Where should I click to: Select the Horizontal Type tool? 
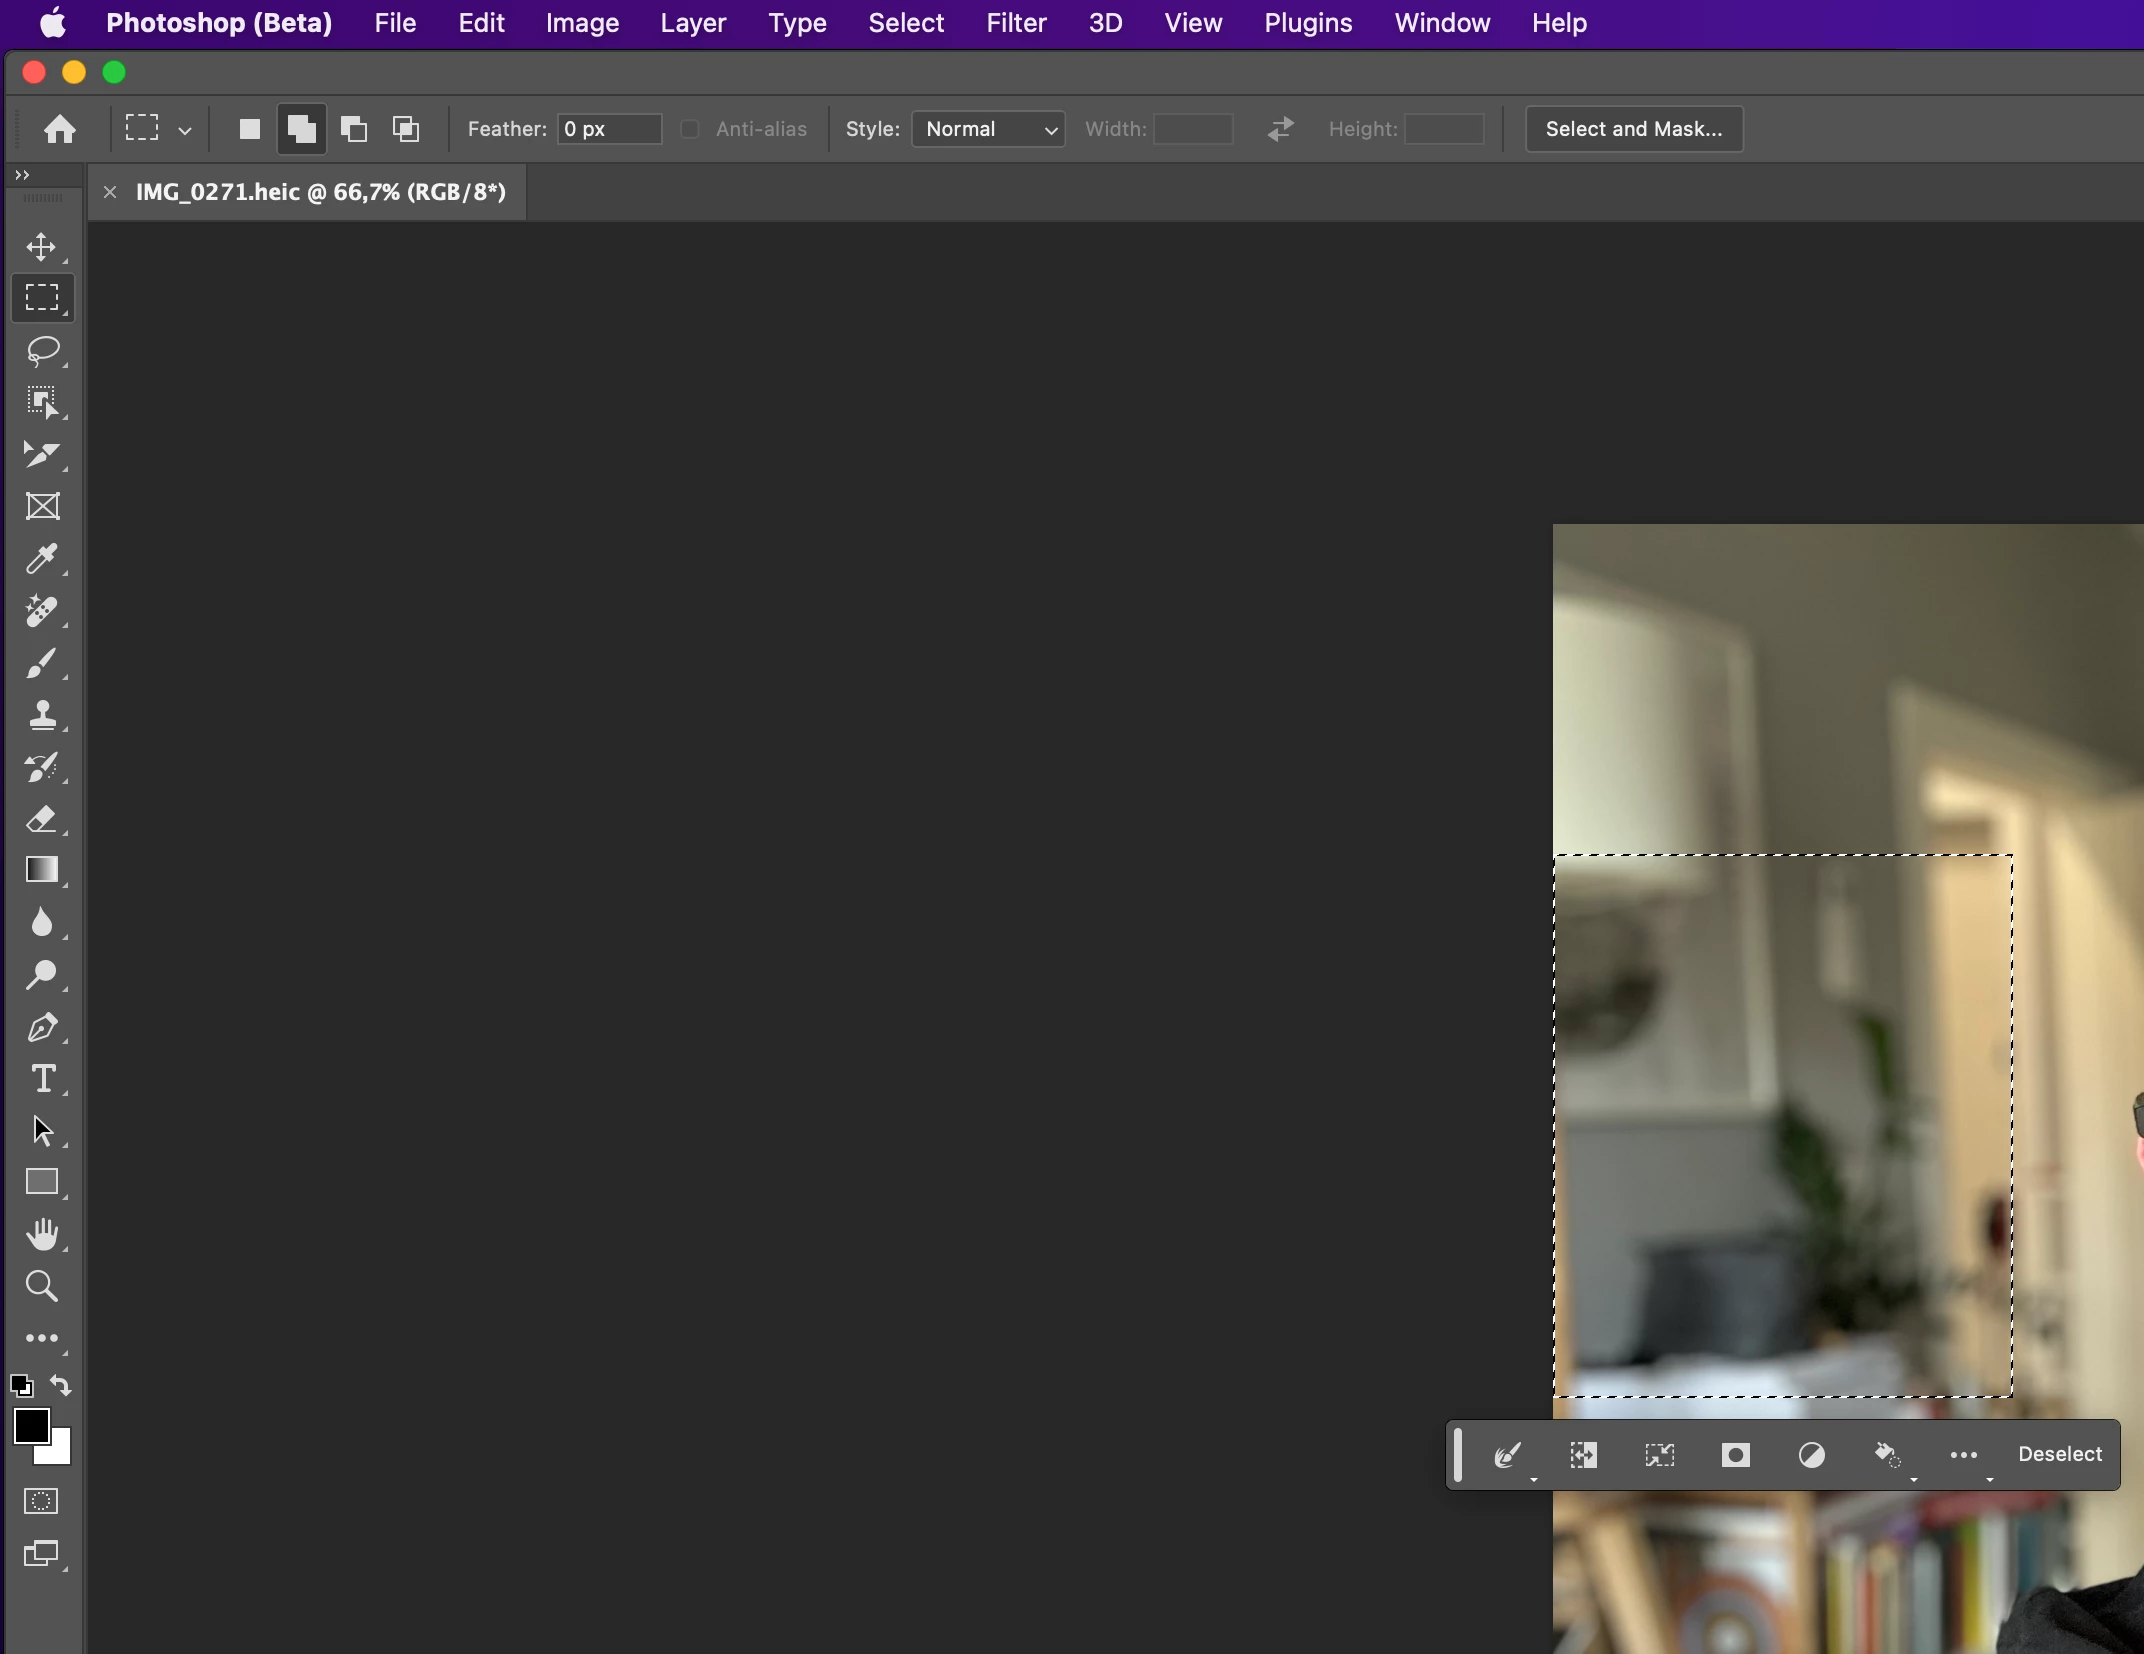[42, 1079]
